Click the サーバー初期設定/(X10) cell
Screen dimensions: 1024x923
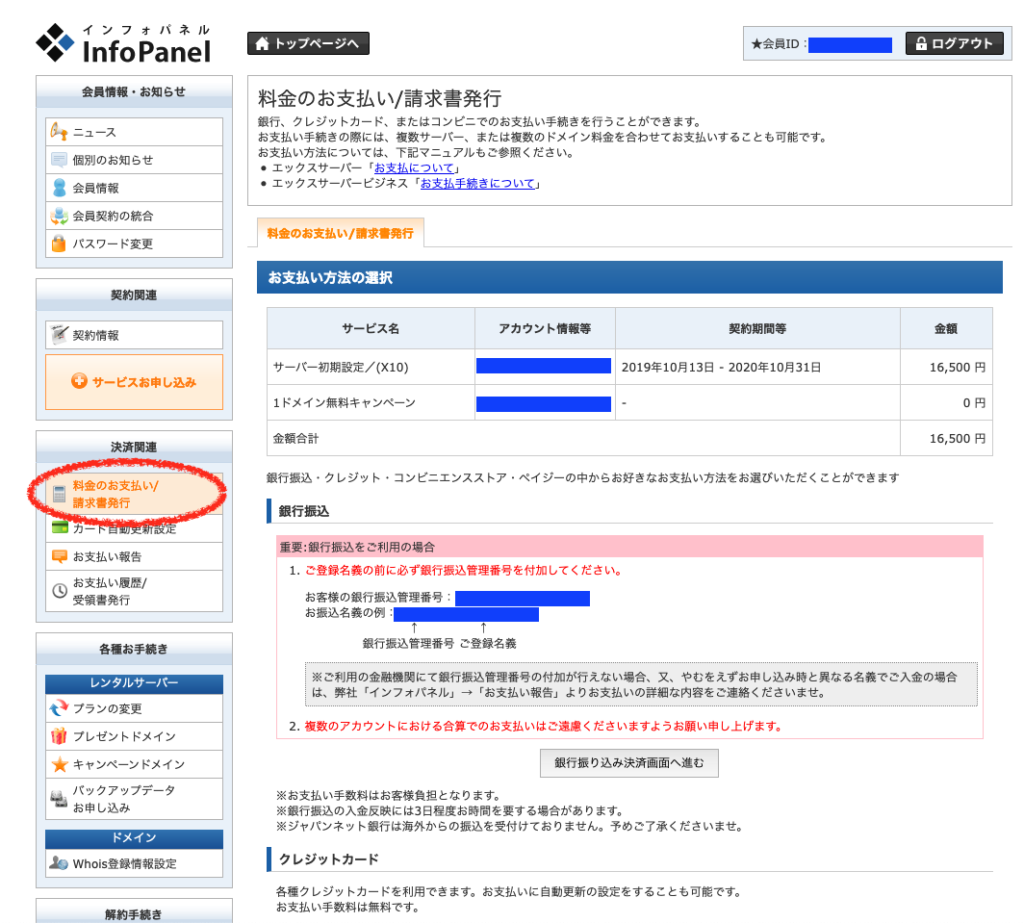[x=370, y=367]
